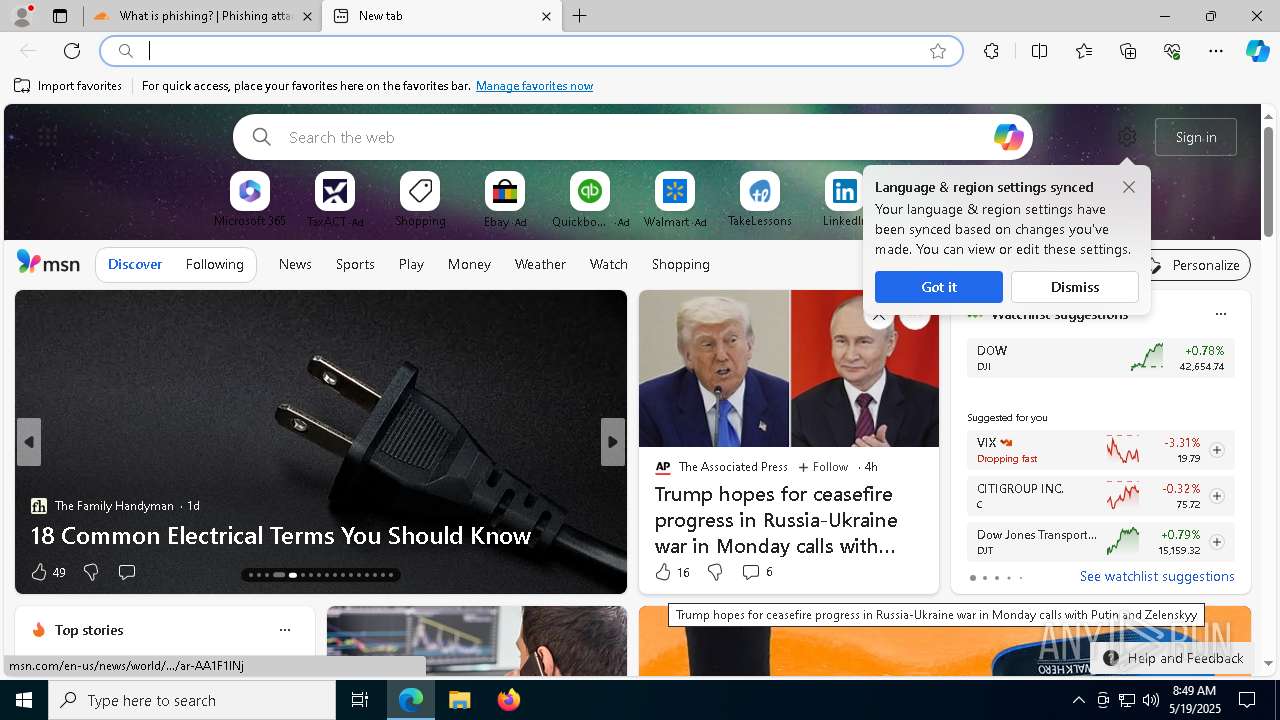Open the Collections icon

pos(1128,51)
